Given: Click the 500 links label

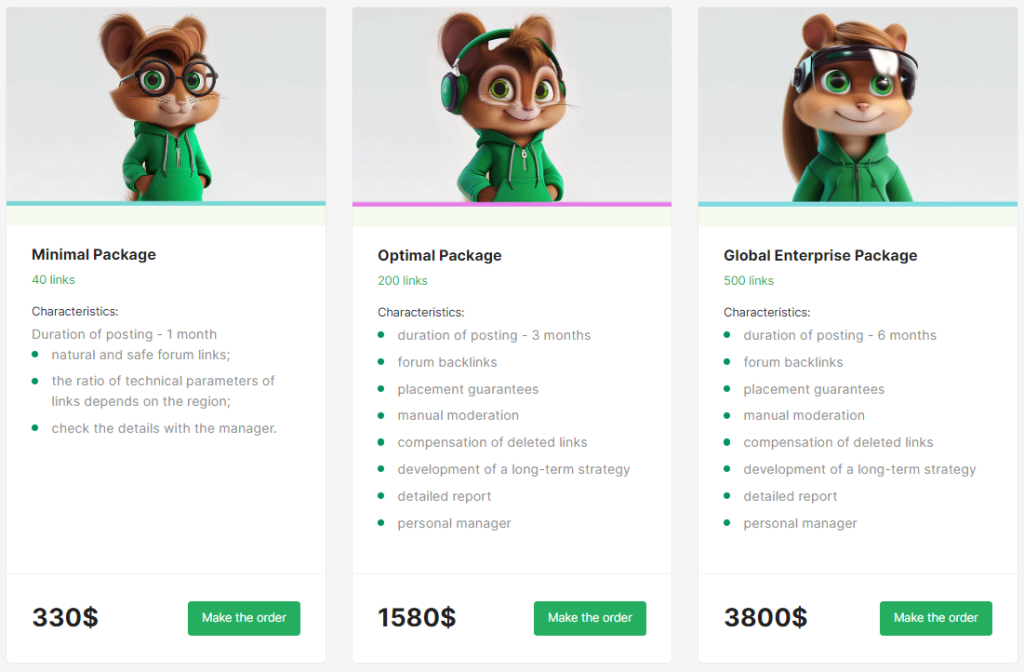Looking at the screenshot, I should coord(748,281).
